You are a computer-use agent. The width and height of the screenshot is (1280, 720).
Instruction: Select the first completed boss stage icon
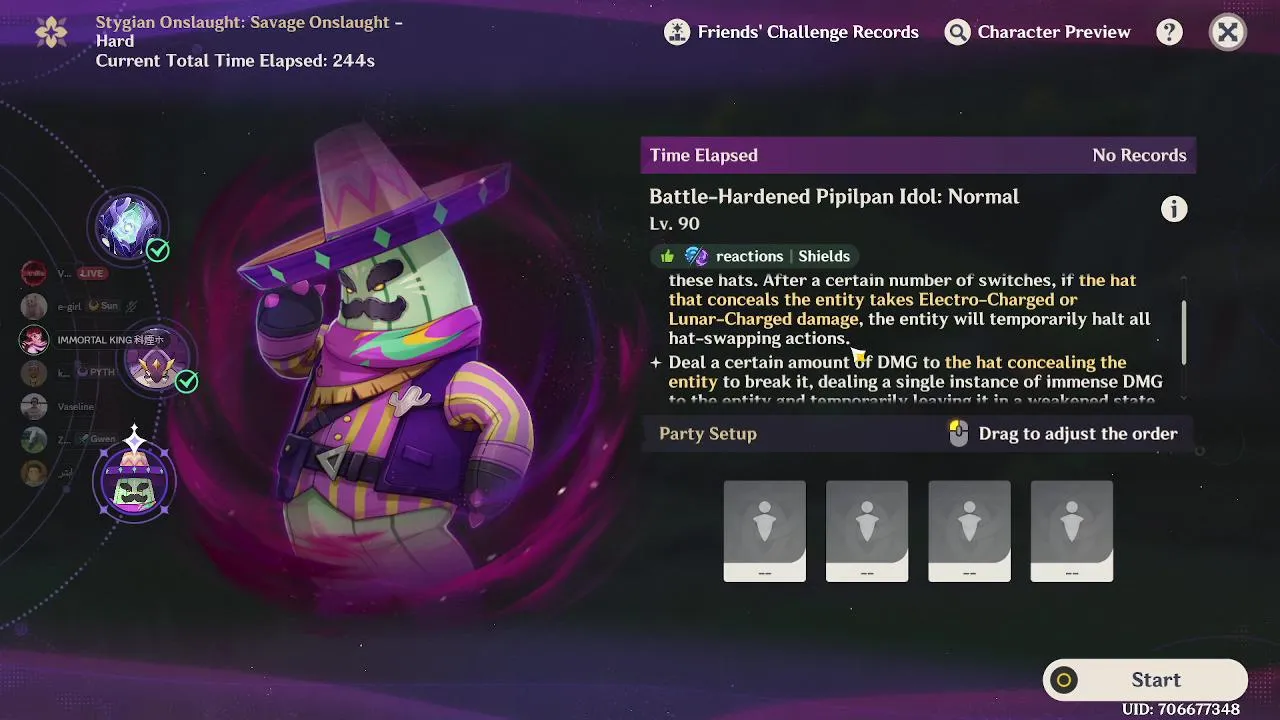pyautogui.click(x=127, y=225)
